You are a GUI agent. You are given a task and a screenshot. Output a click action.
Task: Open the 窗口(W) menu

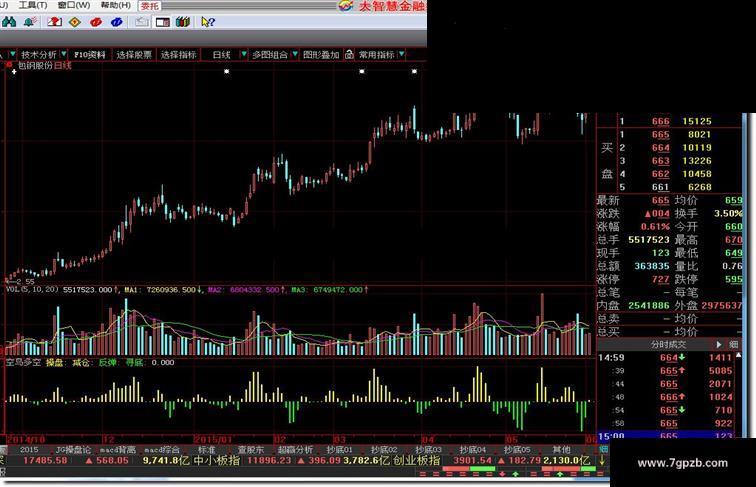click(74, 5)
